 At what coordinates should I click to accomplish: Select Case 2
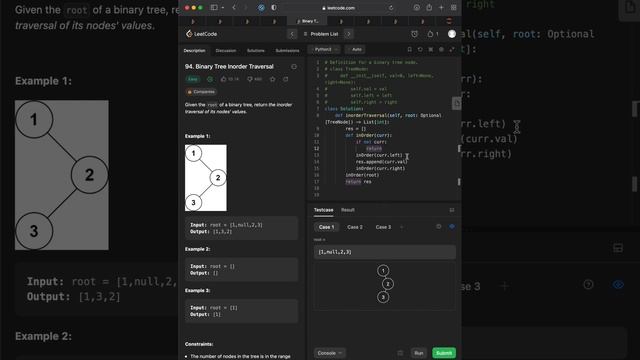[x=355, y=227]
